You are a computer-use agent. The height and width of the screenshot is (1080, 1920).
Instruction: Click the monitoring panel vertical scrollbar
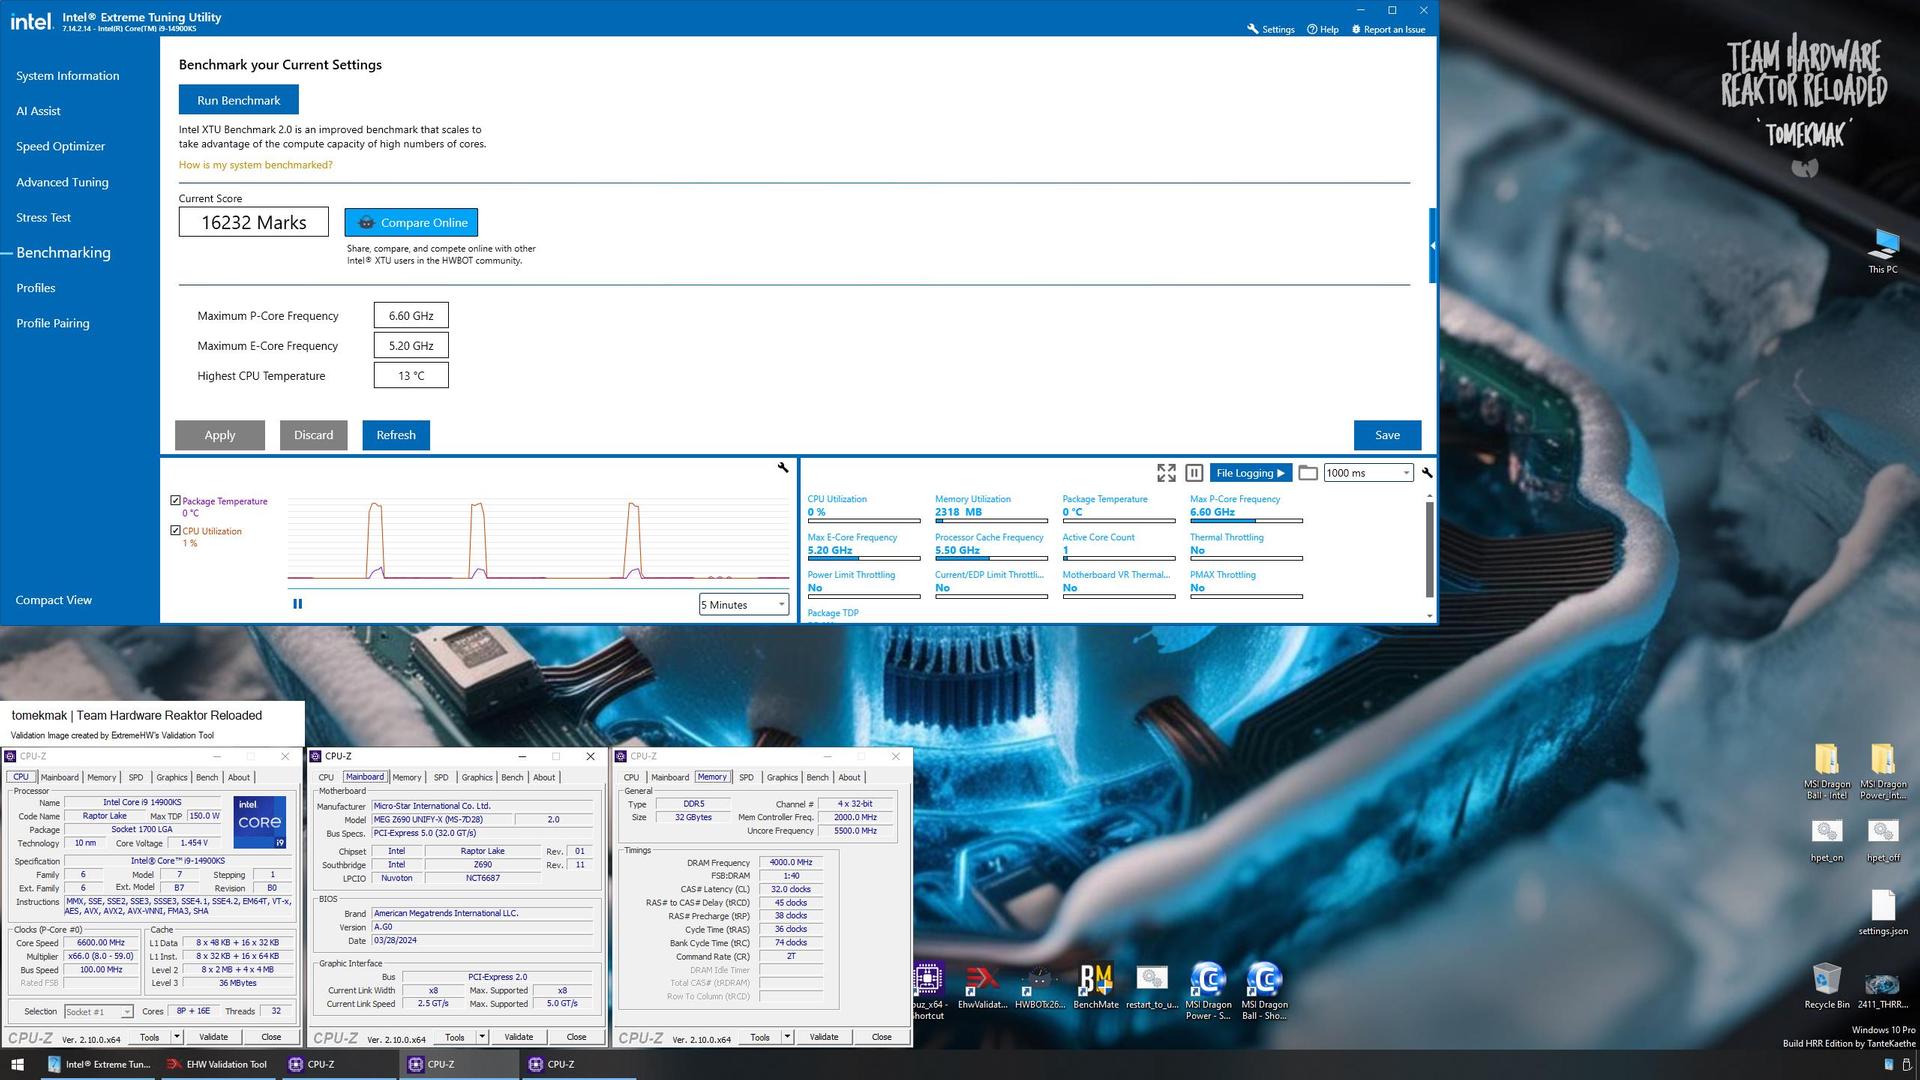(x=1429, y=550)
